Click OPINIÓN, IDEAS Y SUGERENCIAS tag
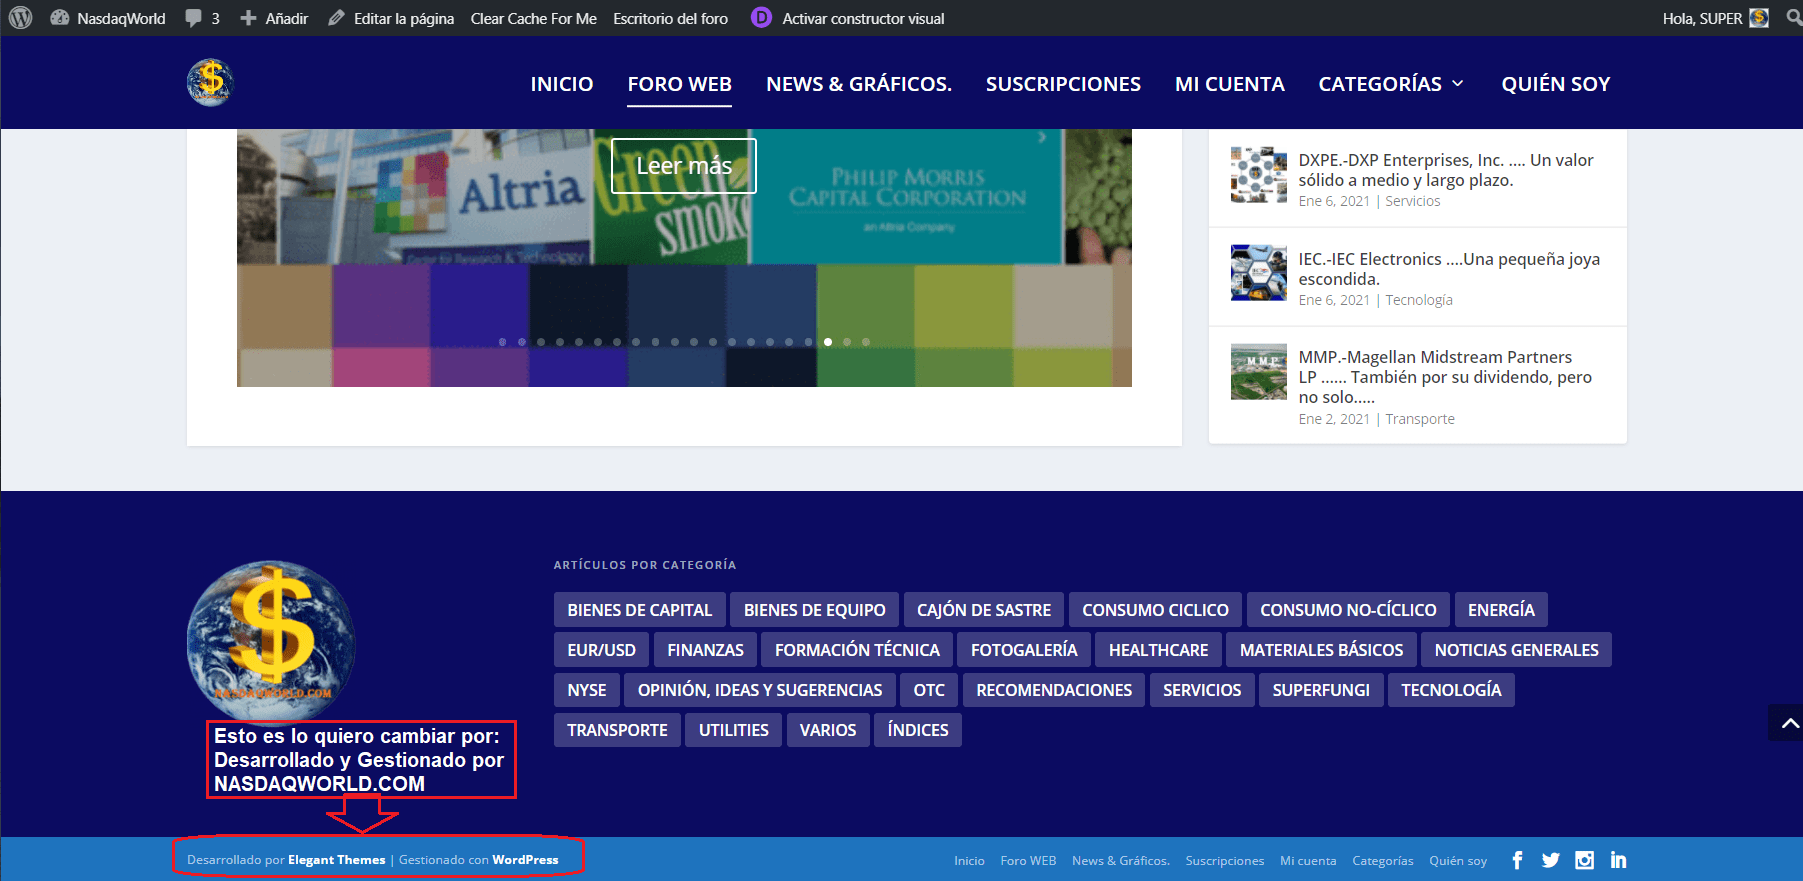 760,690
